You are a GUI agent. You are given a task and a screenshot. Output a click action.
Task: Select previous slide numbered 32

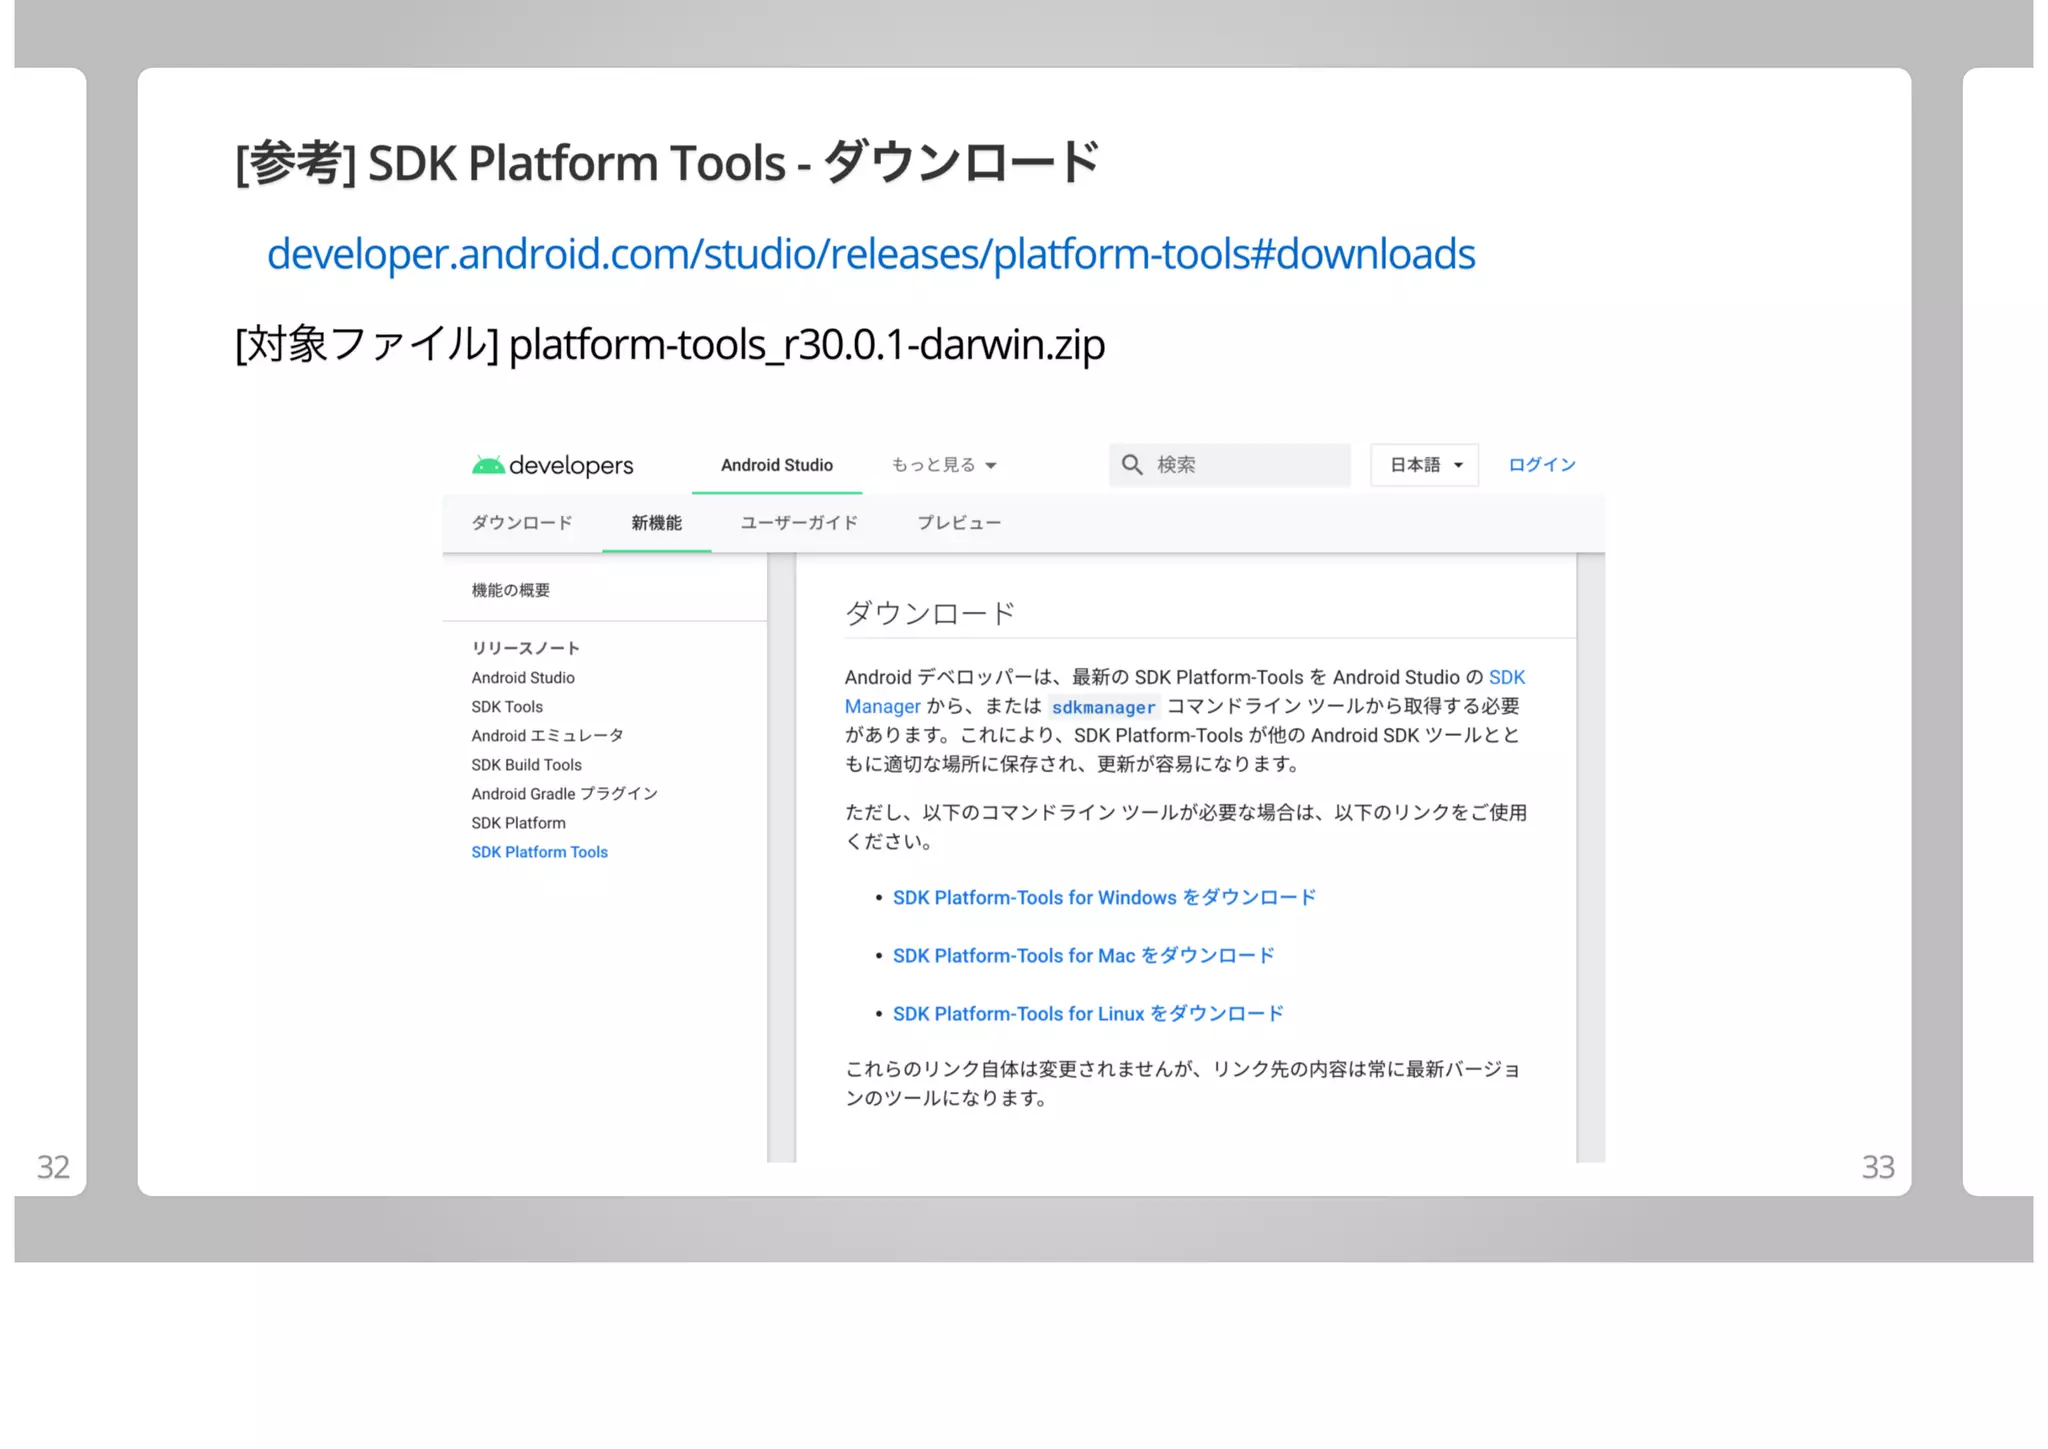tap(53, 1167)
